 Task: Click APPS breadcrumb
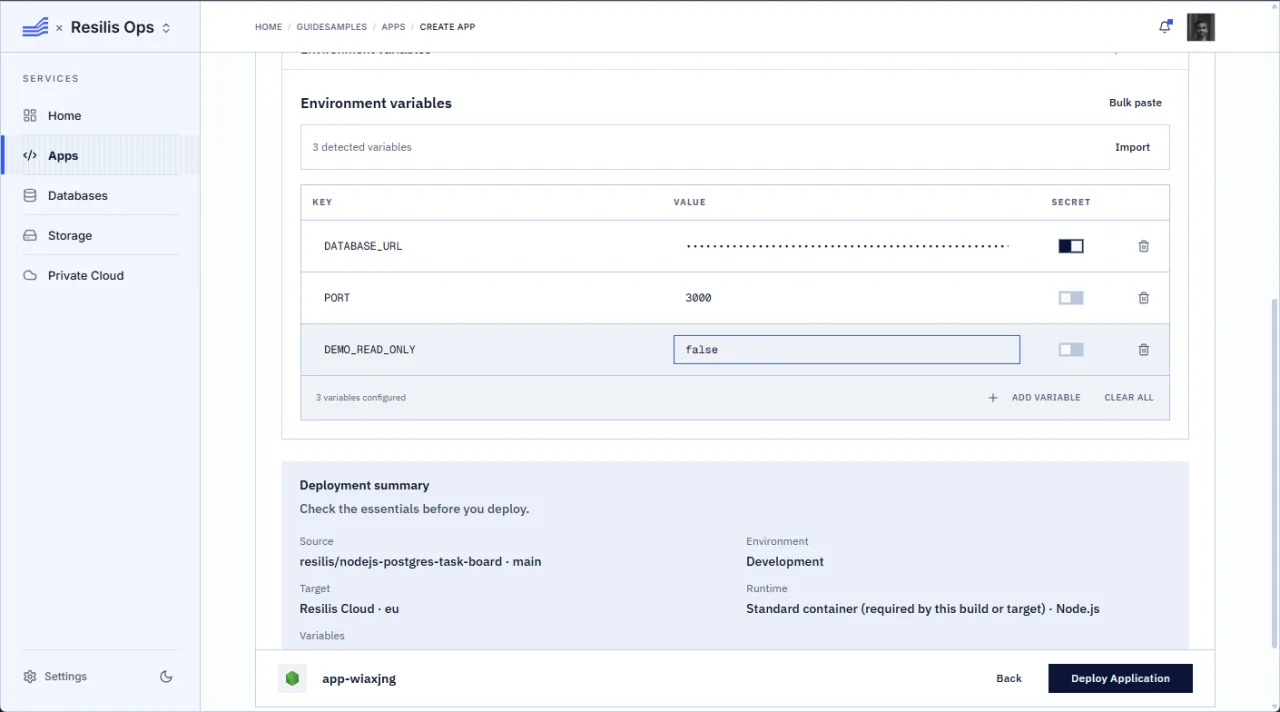pos(393,27)
